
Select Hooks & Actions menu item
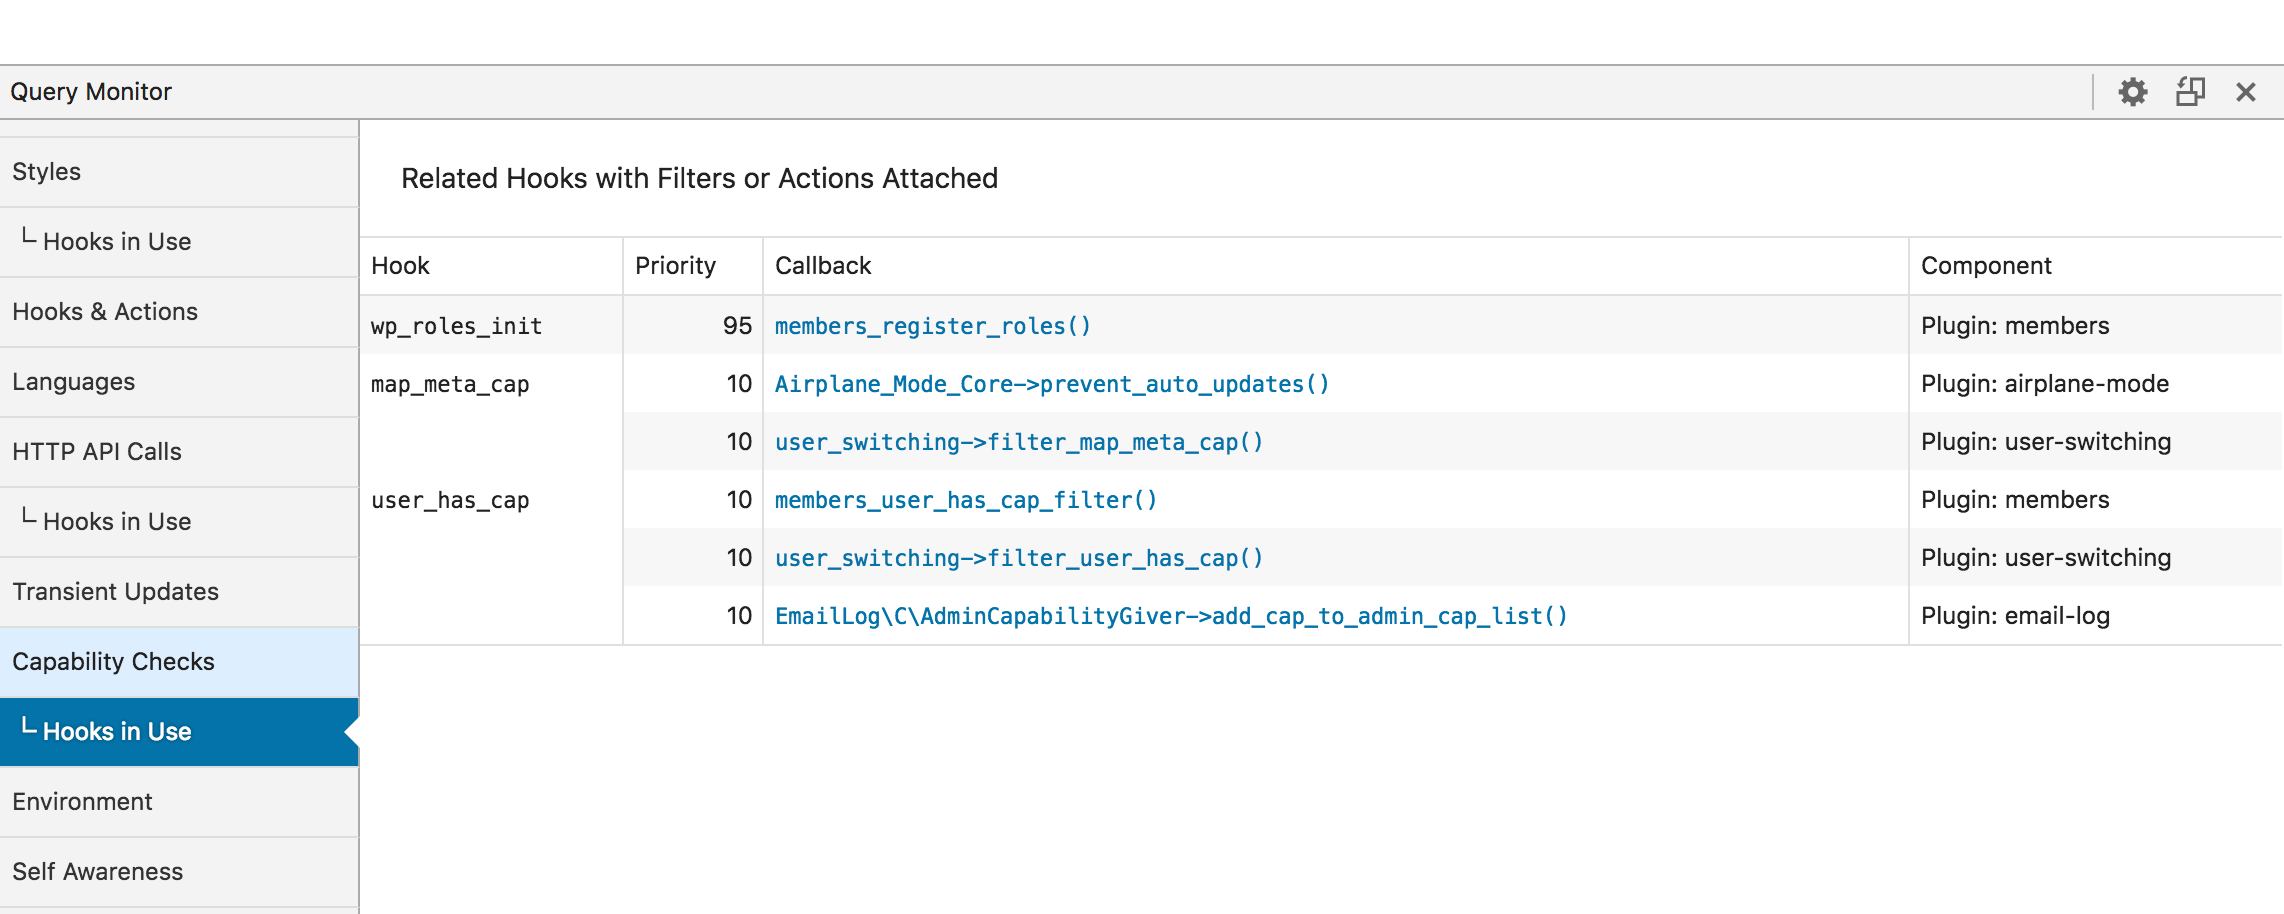coord(179,312)
